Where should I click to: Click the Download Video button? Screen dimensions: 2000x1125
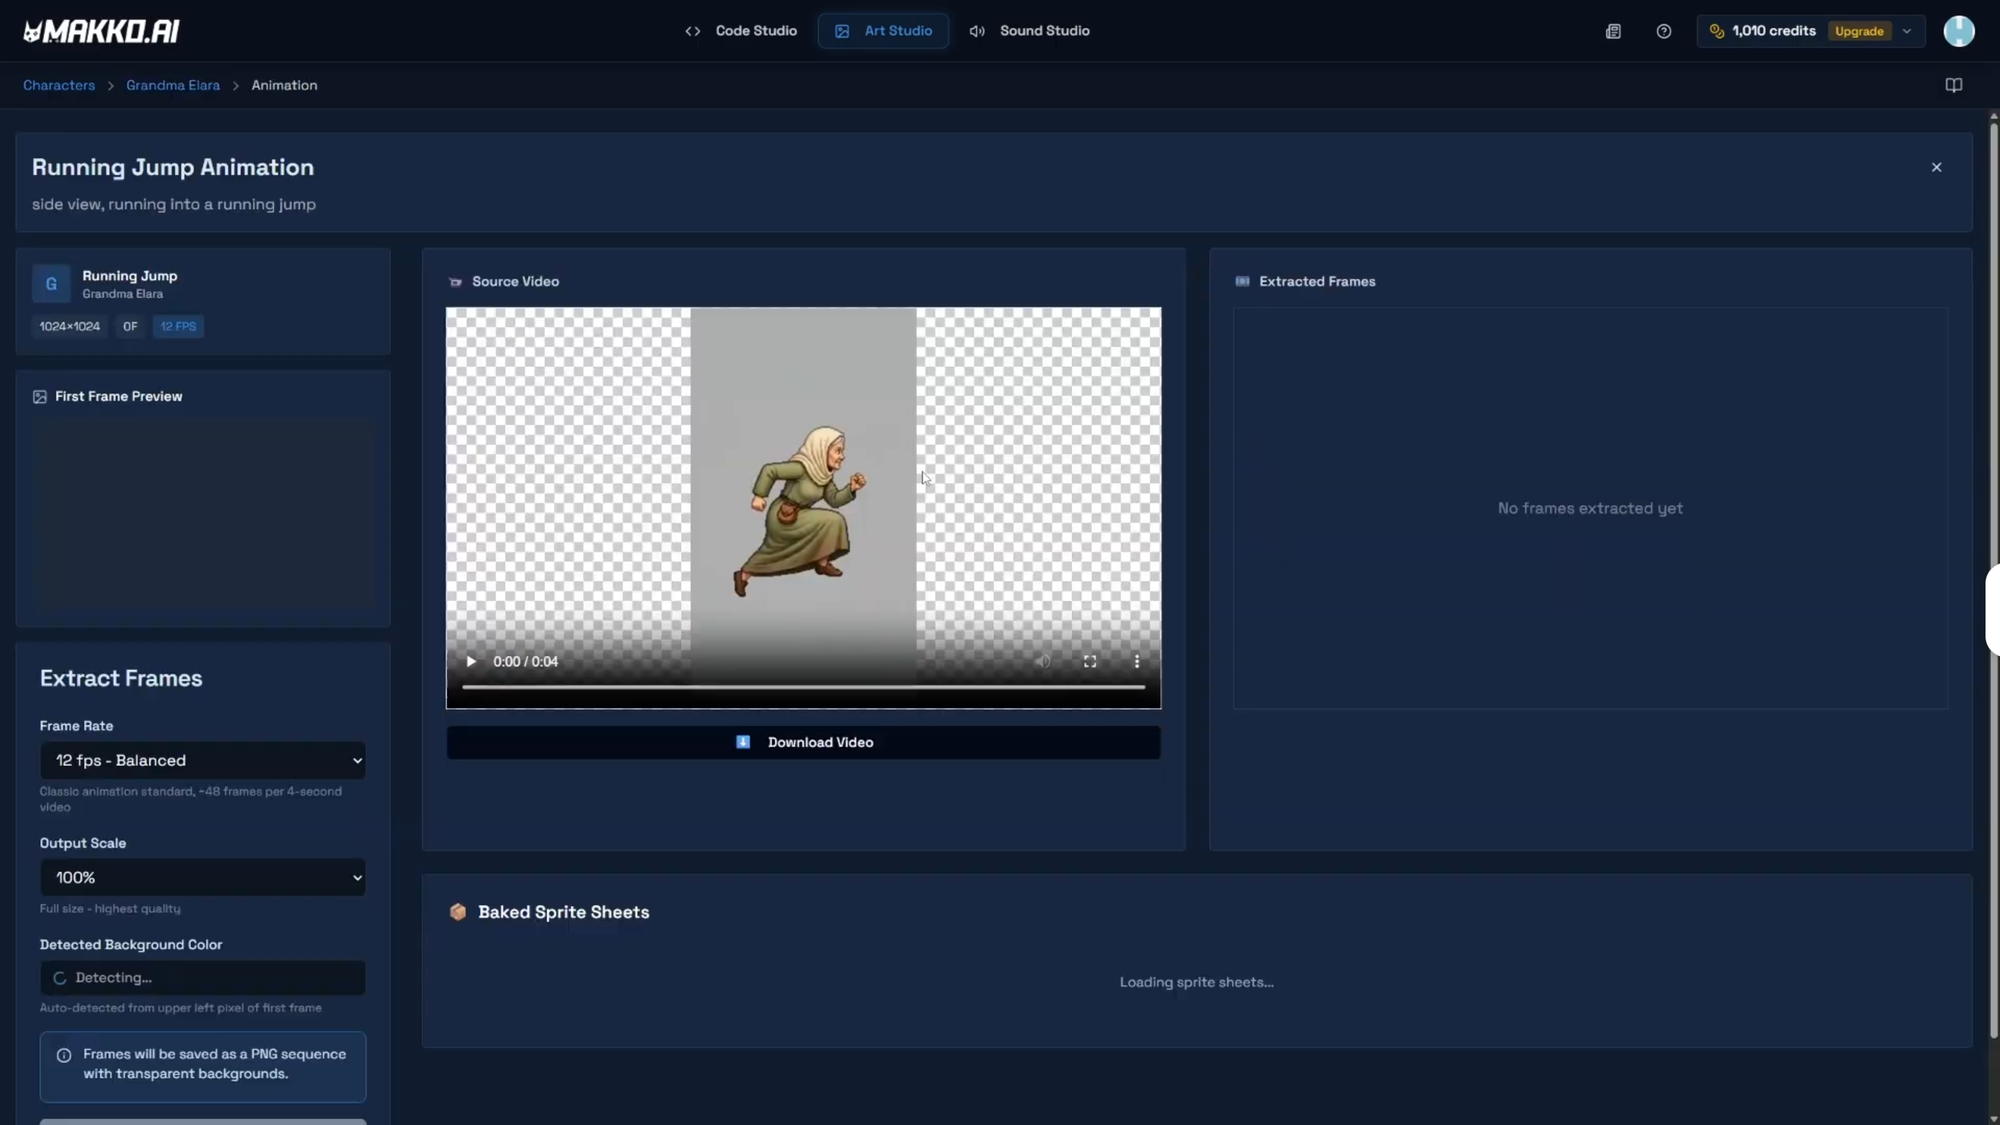click(x=803, y=742)
